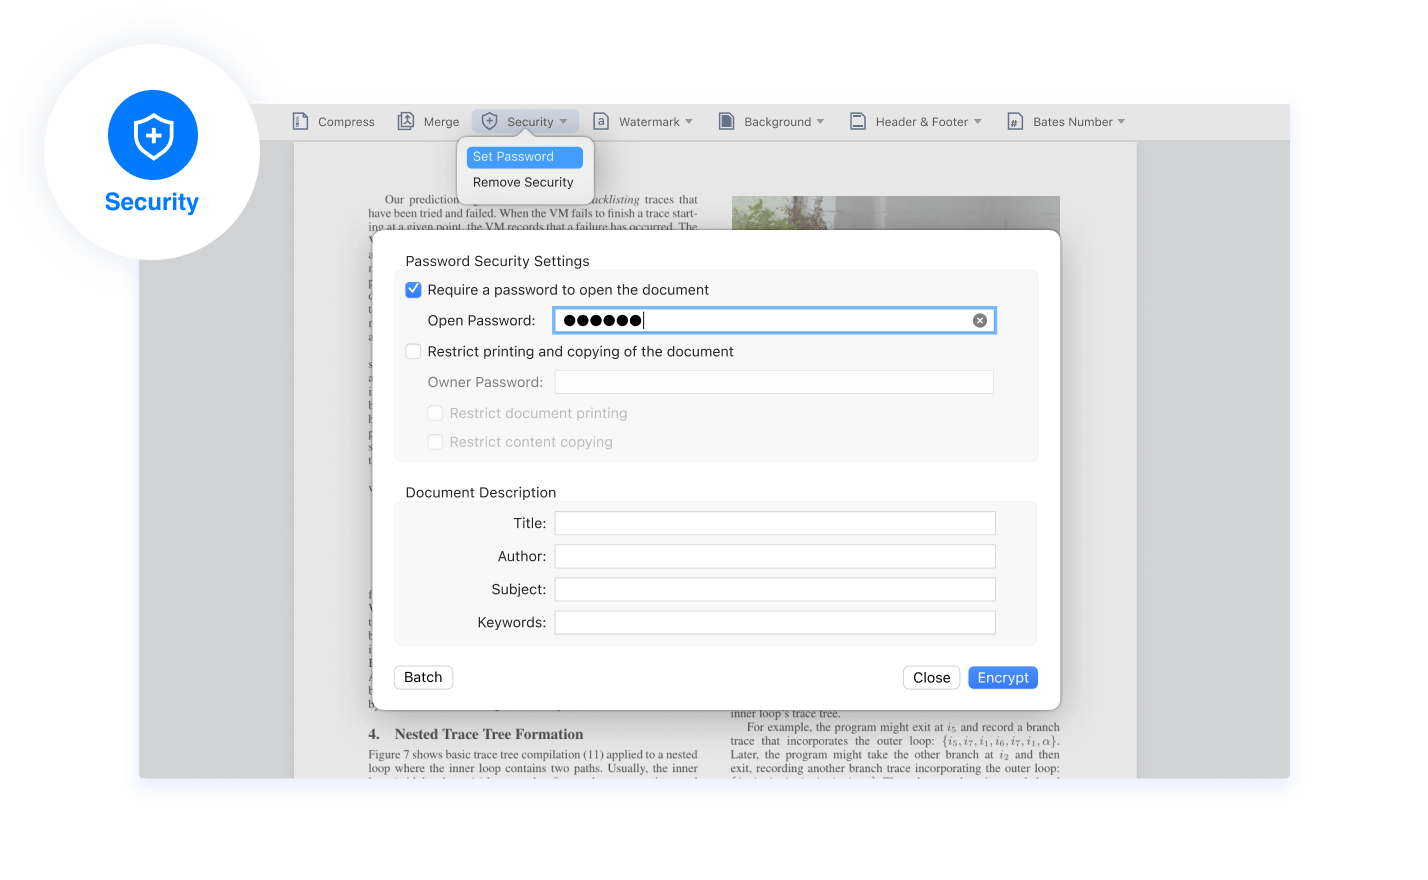The image size is (1428, 880).
Task: Click the Bates Number icon
Action: [x=1015, y=121]
